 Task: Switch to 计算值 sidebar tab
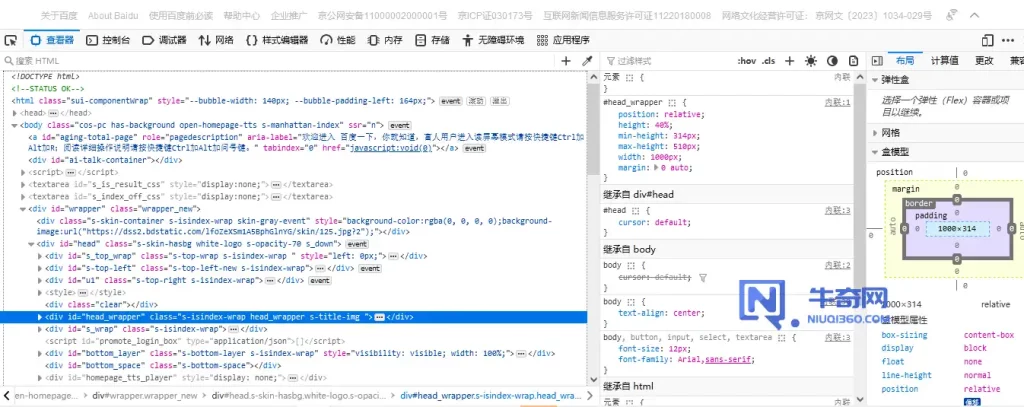944,61
